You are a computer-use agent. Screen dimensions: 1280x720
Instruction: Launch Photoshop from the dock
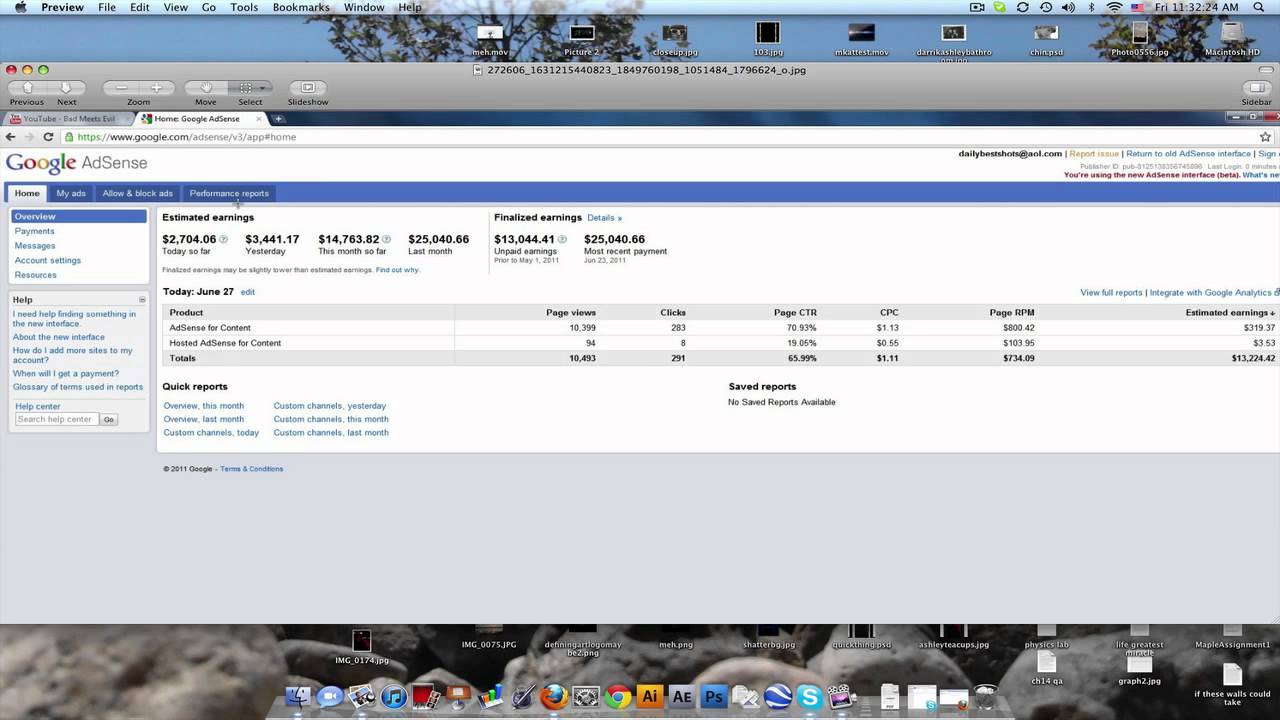tap(714, 697)
